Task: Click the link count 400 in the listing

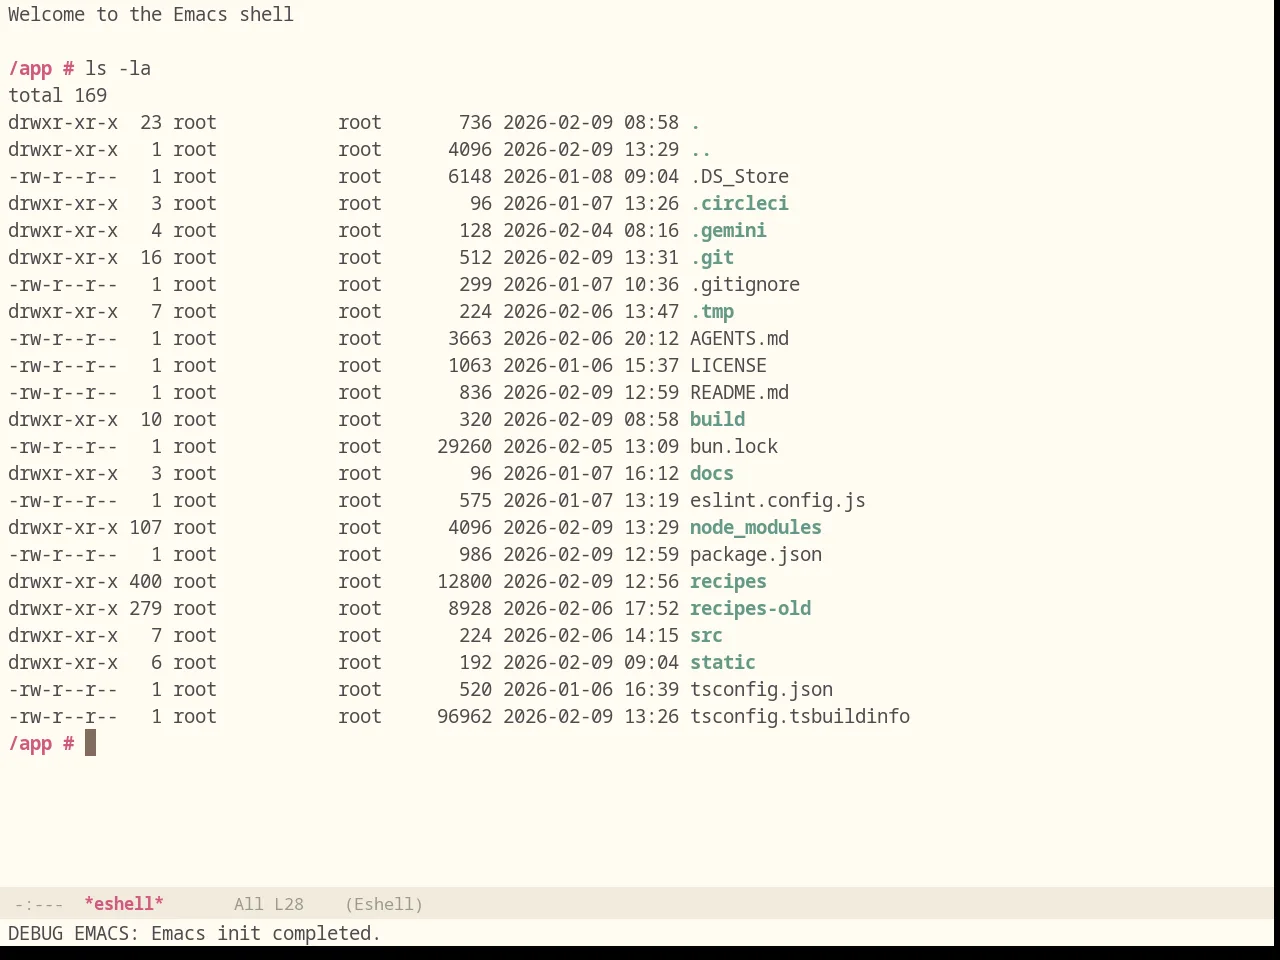Action: [x=145, y=581]
